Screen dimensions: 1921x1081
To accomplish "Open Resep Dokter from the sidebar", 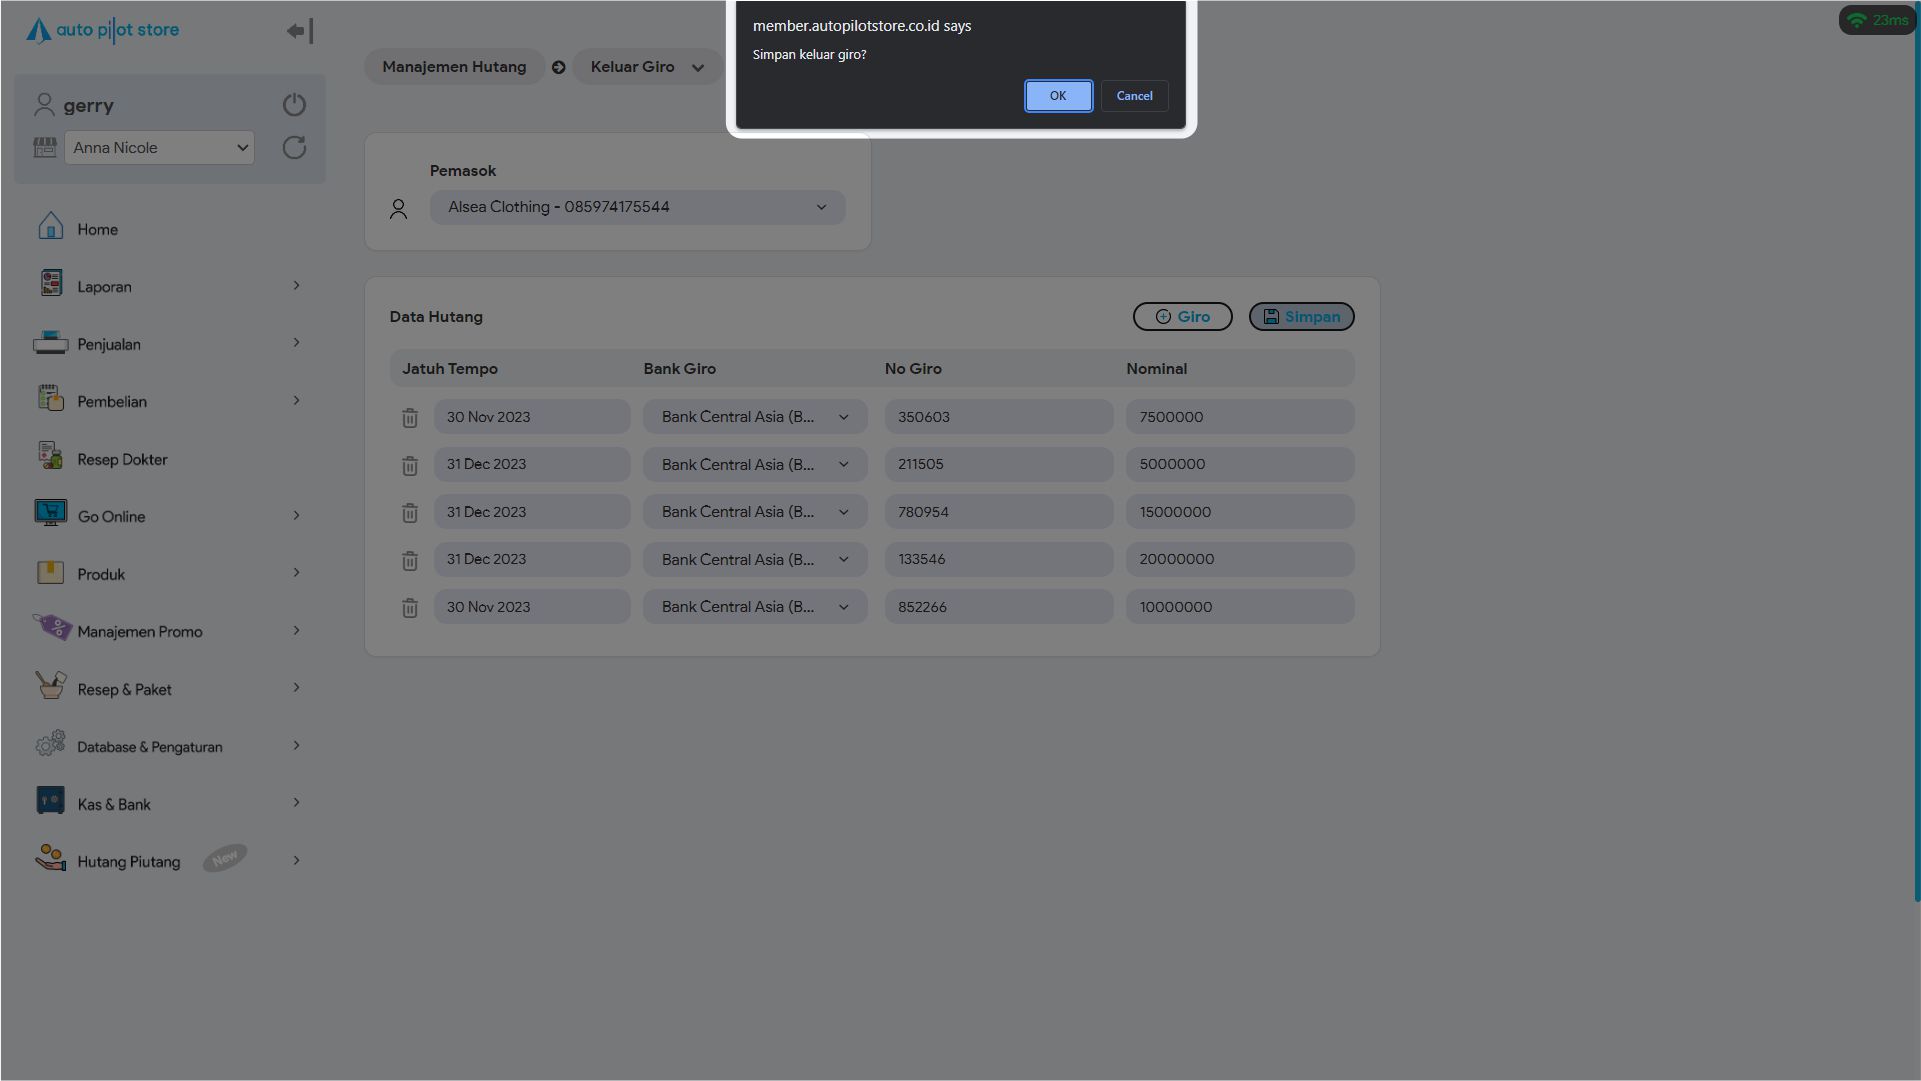I will click(122, 459).
